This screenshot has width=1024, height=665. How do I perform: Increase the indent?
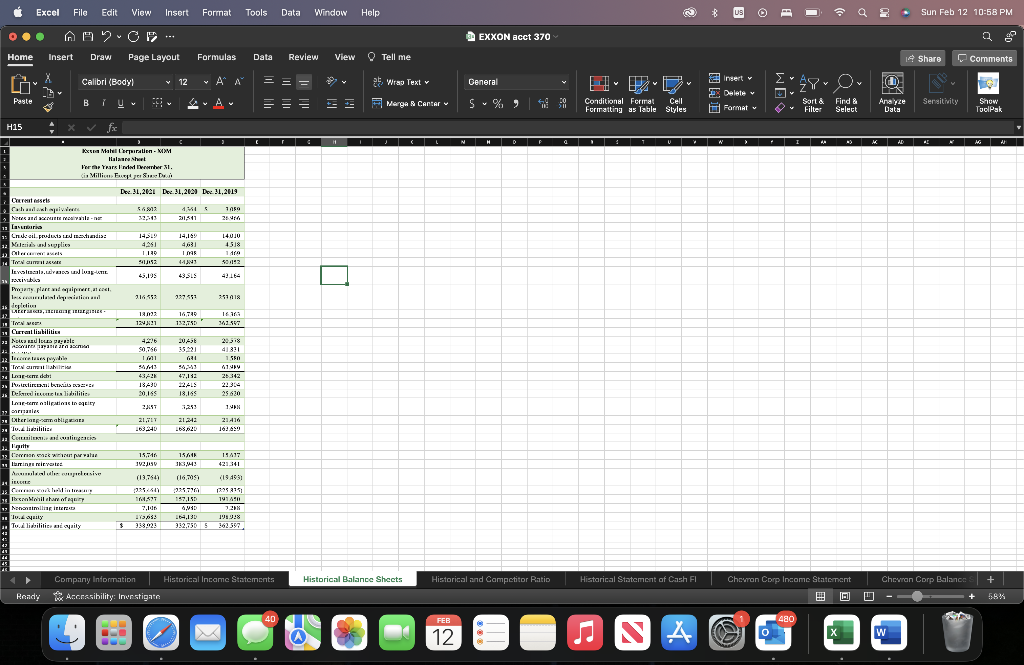[349, 103]
